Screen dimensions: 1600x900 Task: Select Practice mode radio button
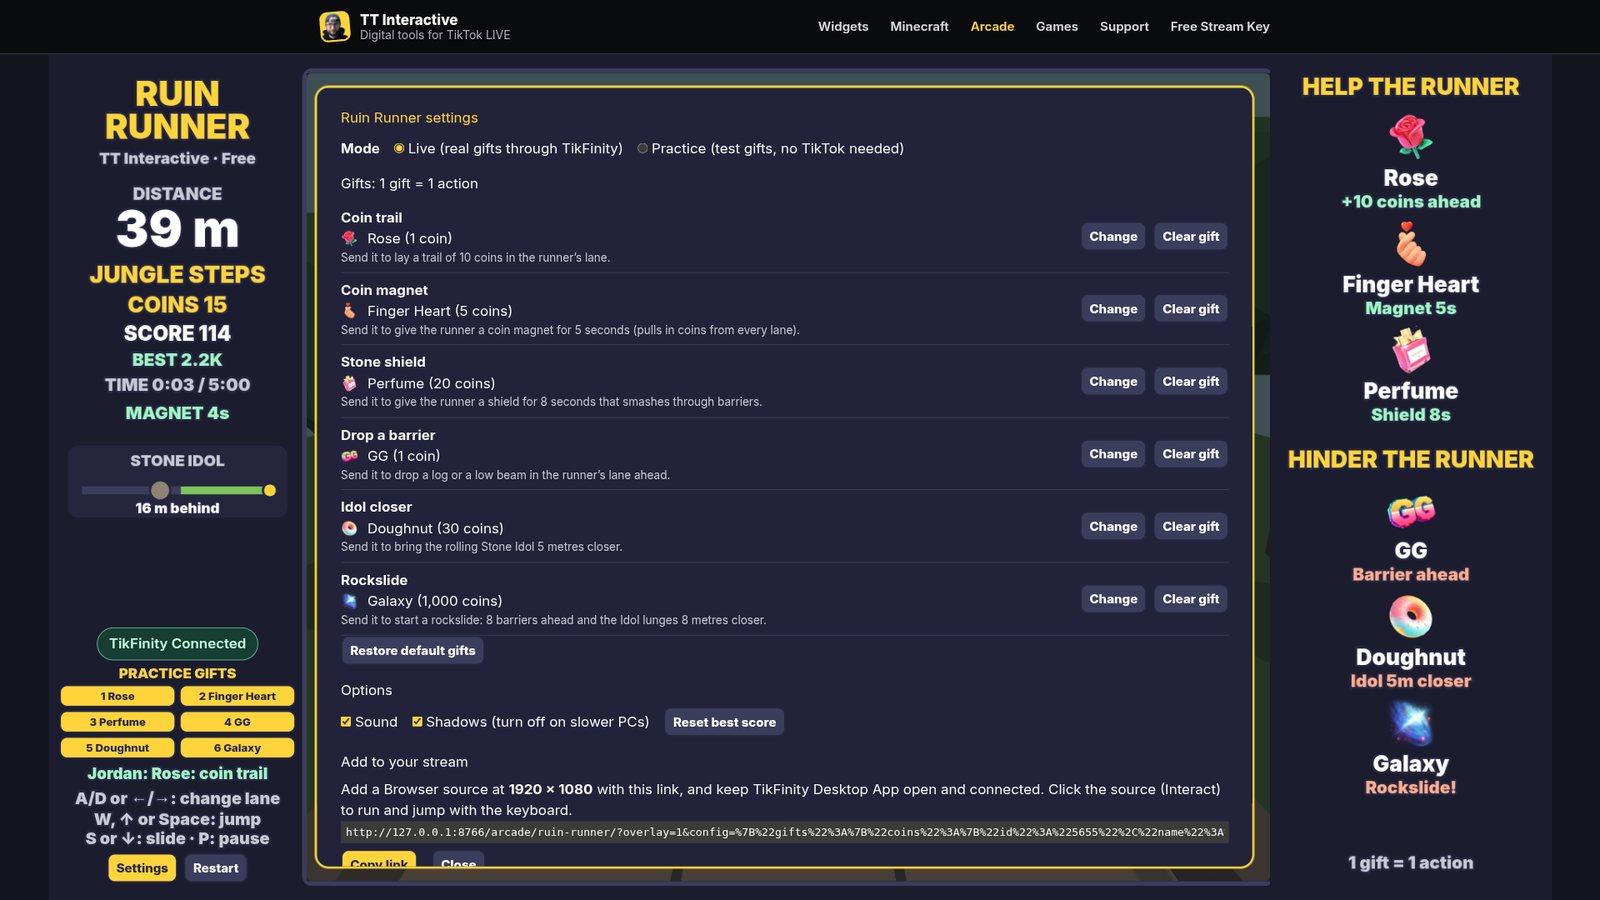[642, 148]
